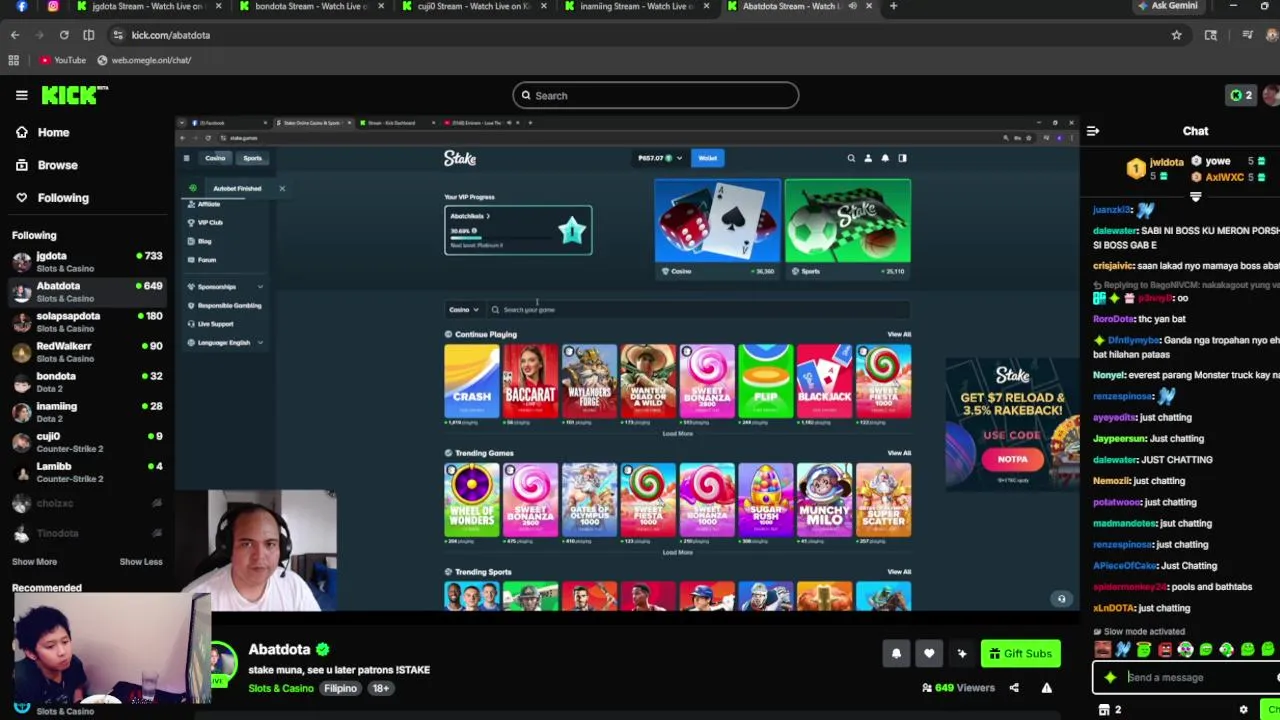Open the RedWalkerr channel

click(87, 352)
